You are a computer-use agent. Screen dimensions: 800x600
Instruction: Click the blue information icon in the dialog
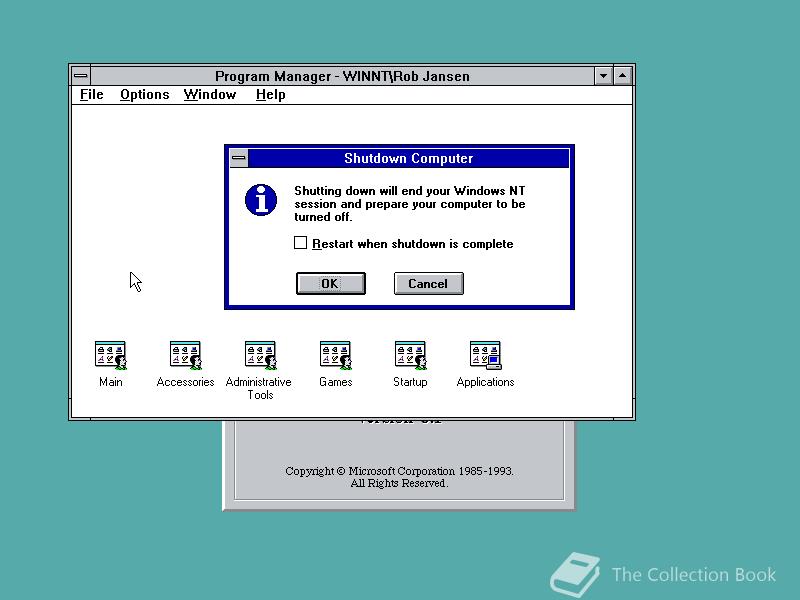[x=261, y=200]
